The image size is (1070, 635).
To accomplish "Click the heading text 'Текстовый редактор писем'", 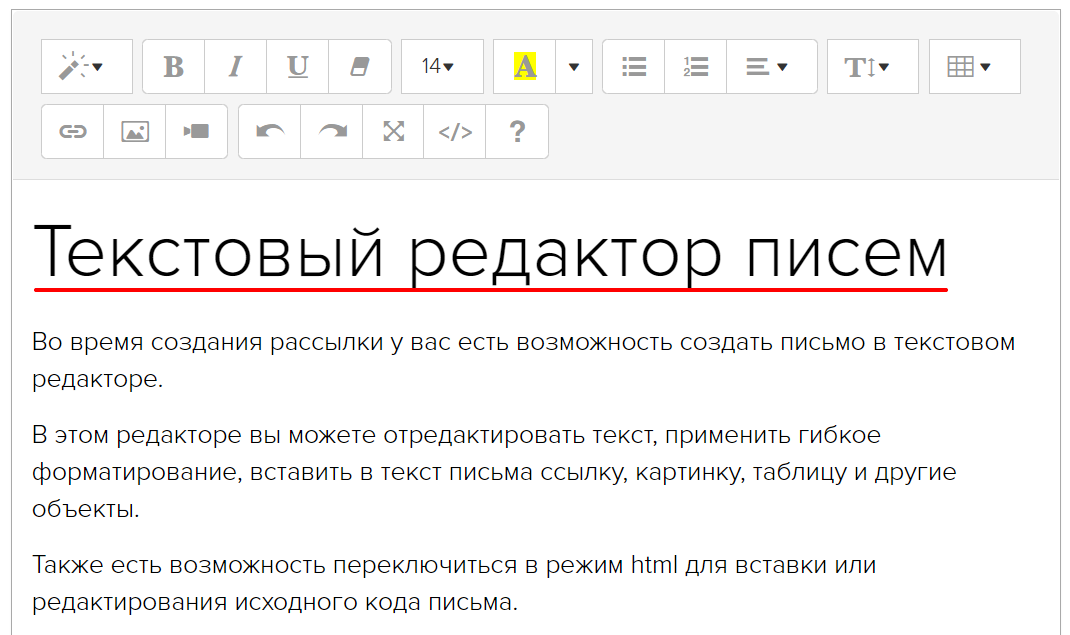I will (x=490, y=253).
